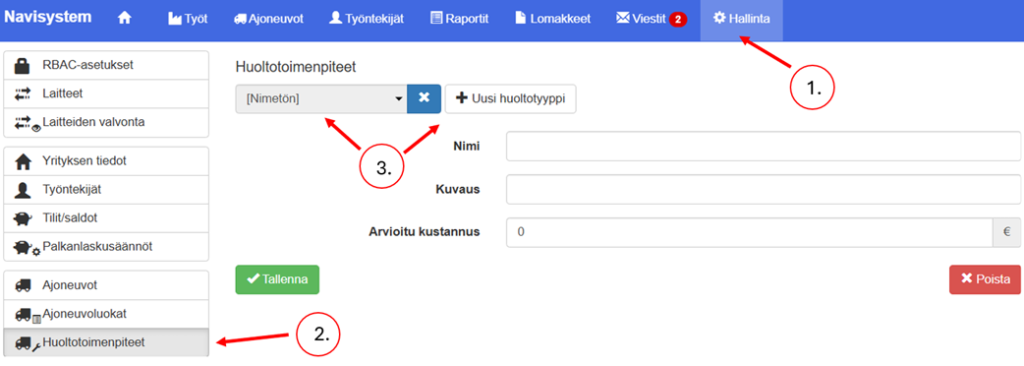Open Yrityksen tiedot in sidebar
Viewport: 1024px width, 366px height.
tap(106, 161)
